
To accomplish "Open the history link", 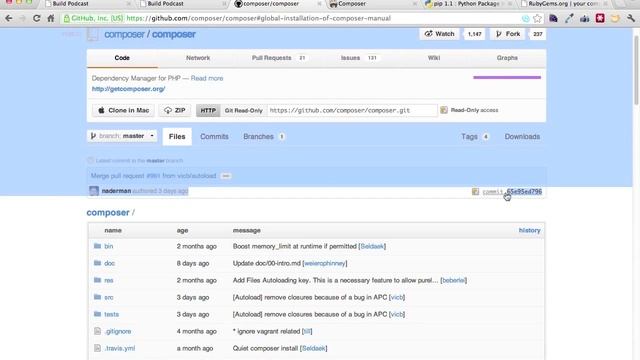I will pos(529,230).
